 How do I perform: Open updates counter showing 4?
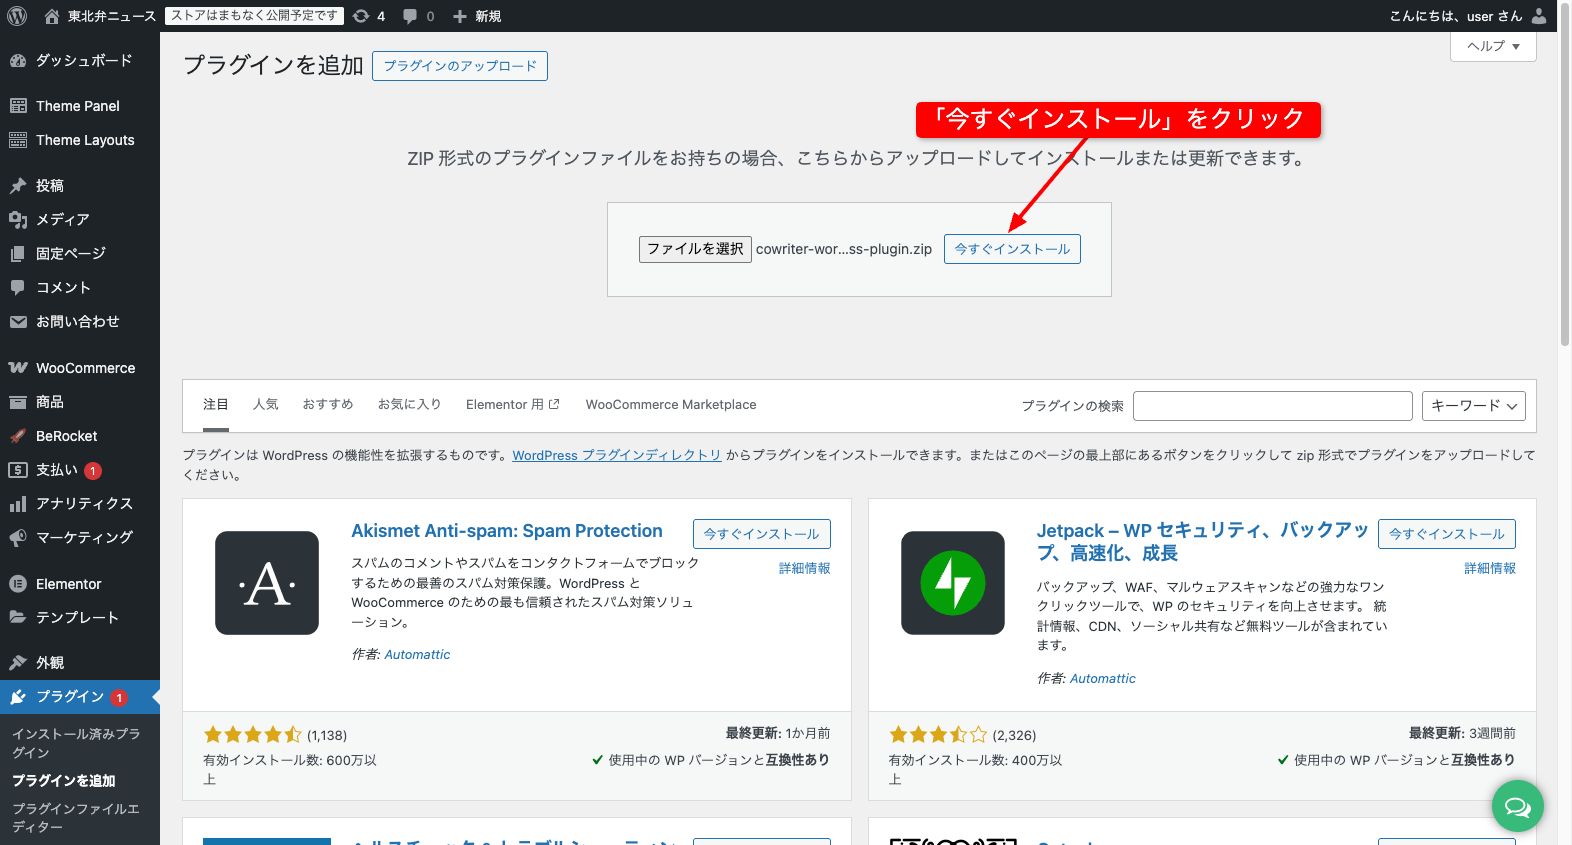pyautogui.click(x=369, y=16)
